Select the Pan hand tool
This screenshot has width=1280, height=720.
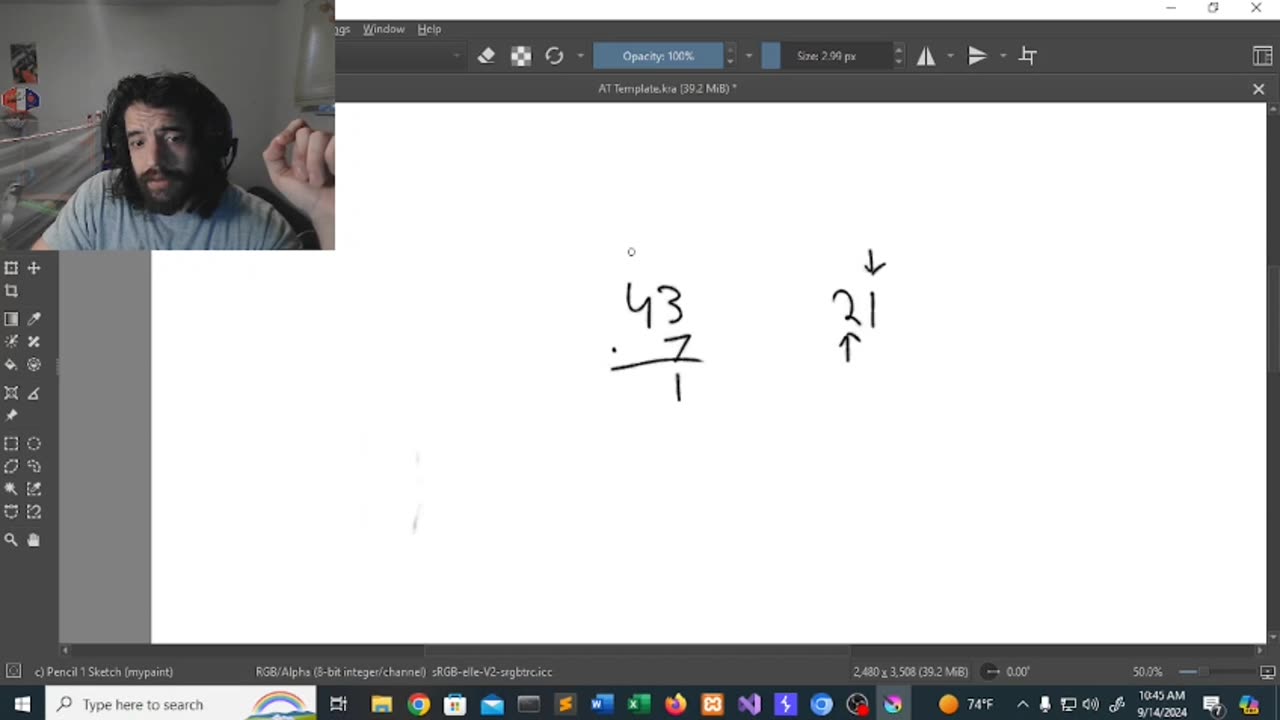pos(34,540)
